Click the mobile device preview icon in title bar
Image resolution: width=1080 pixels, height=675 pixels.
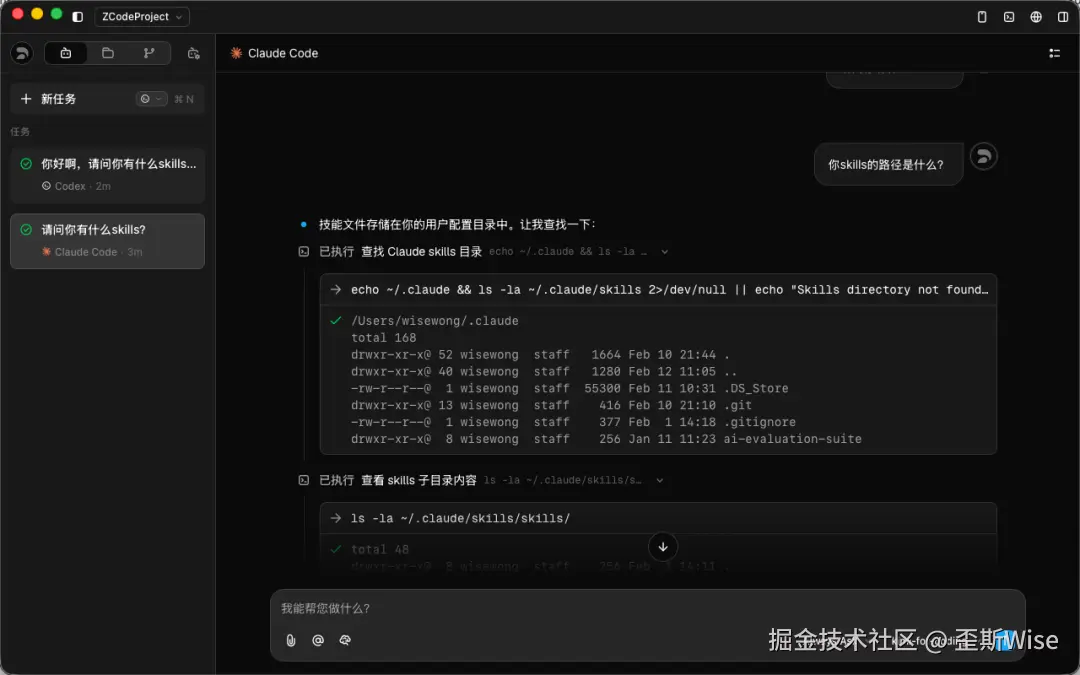[x=982, y=17]
